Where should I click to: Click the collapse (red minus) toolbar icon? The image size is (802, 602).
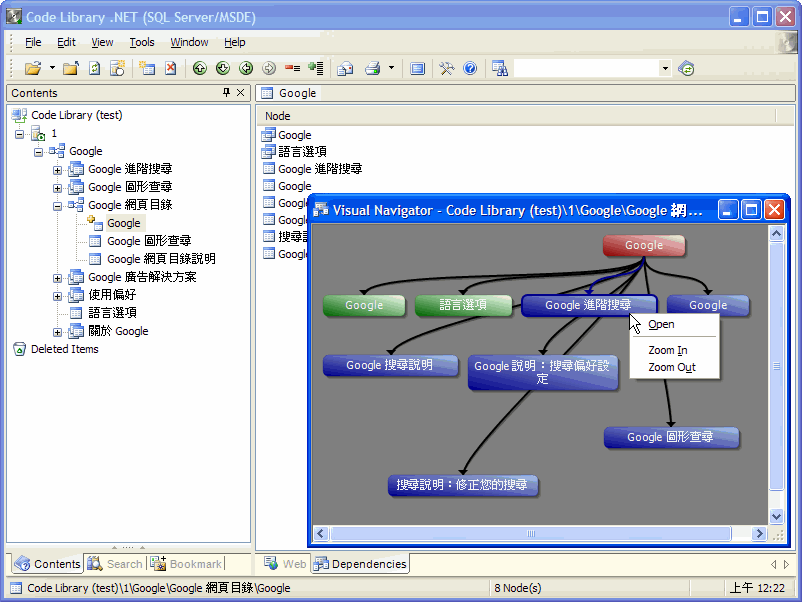(293, 68)
